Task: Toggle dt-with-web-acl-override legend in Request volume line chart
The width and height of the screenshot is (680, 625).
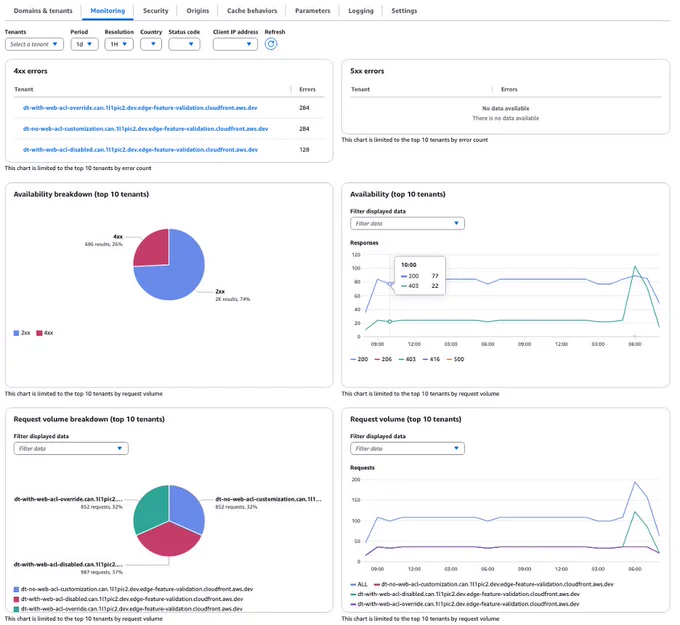Action: (465, 604)
